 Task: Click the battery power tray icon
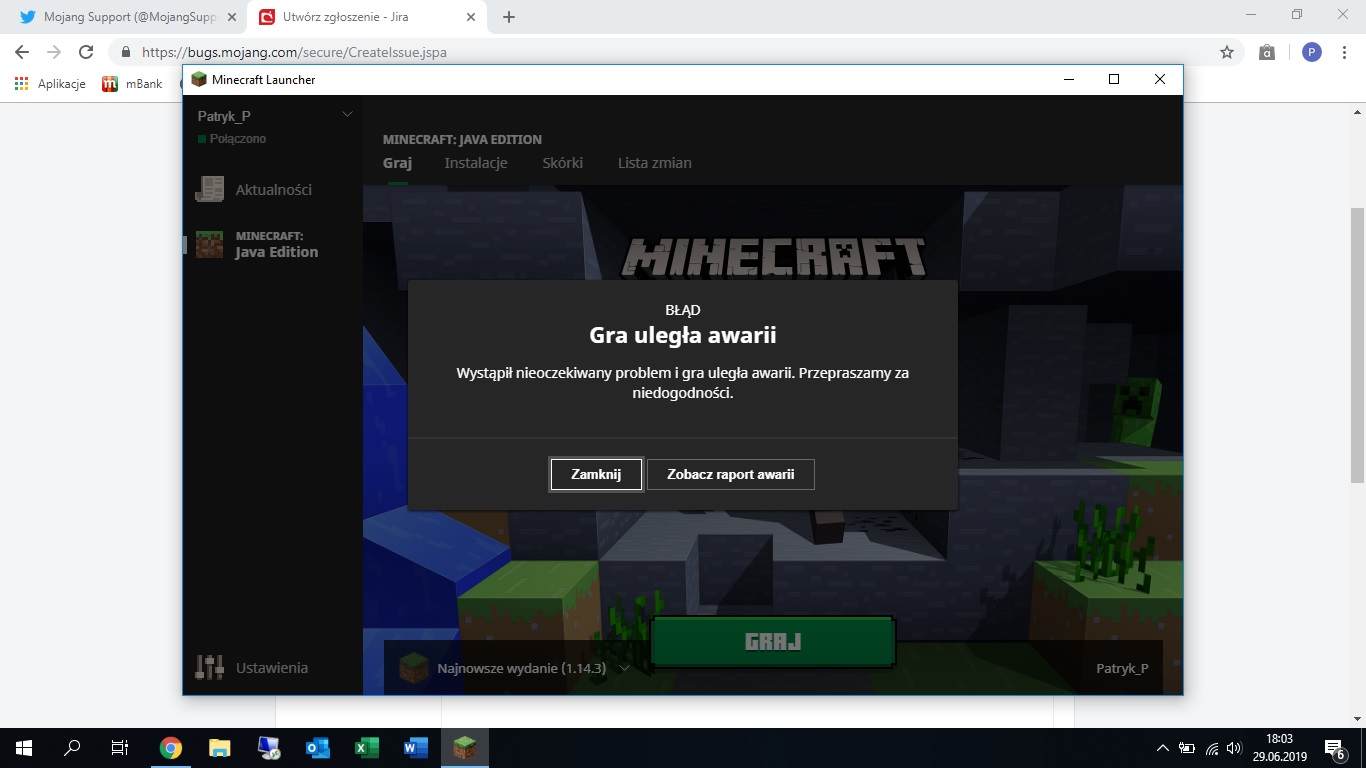coord(1187,748)
